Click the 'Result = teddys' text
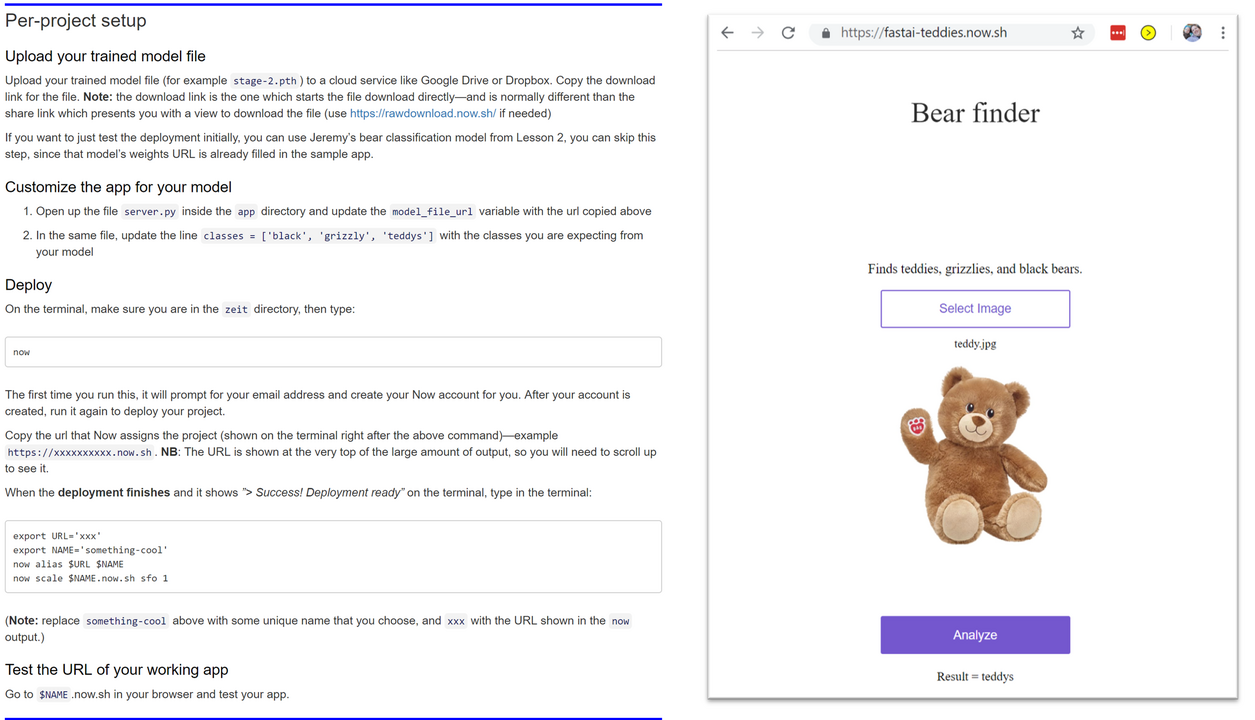This screenshot has width=1255, height=720. click(x=974, y=677)
